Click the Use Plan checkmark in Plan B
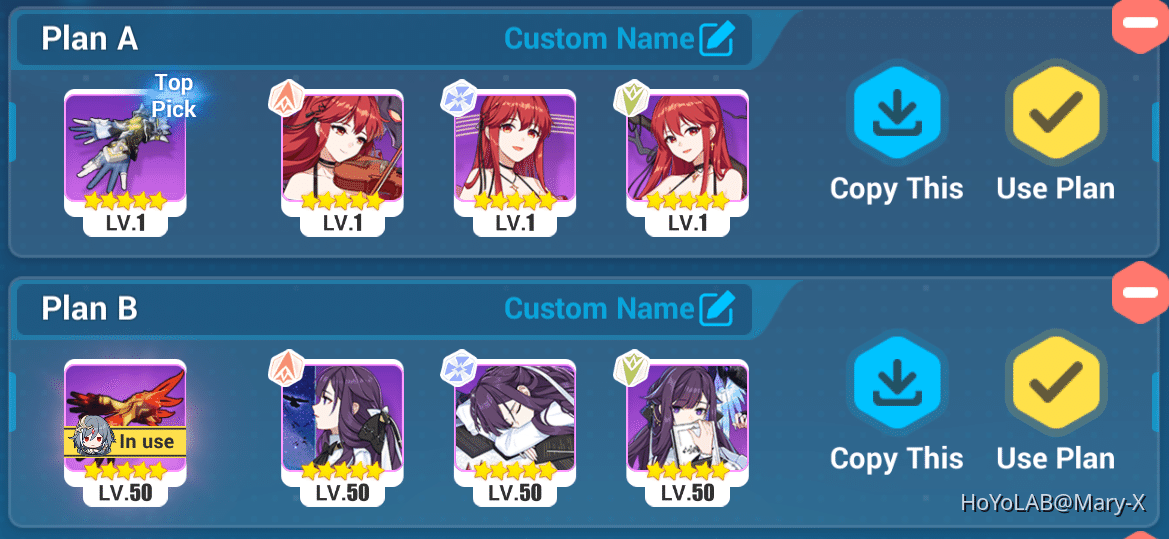 [x=1056, y=385]
